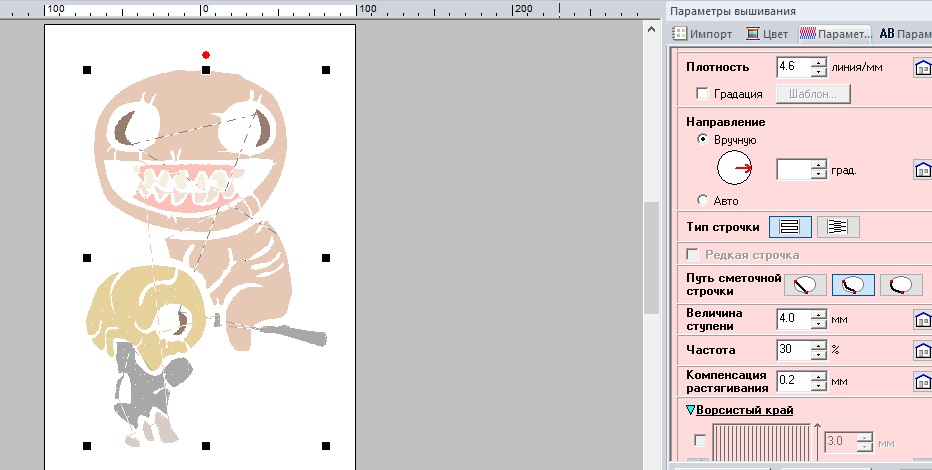Choose the third underlay stitch path option
This screenshot has height=470, width=932.
(x=901, y=285)
